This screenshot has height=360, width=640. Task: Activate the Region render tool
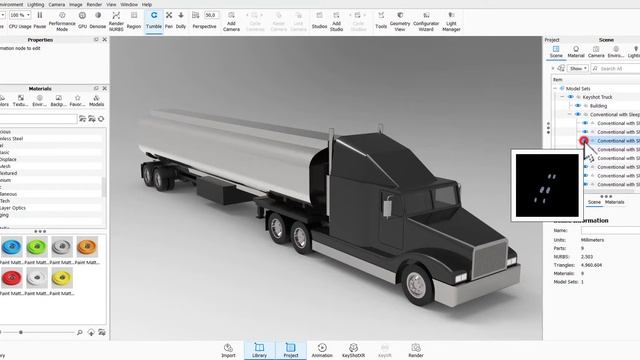[133, 20]
